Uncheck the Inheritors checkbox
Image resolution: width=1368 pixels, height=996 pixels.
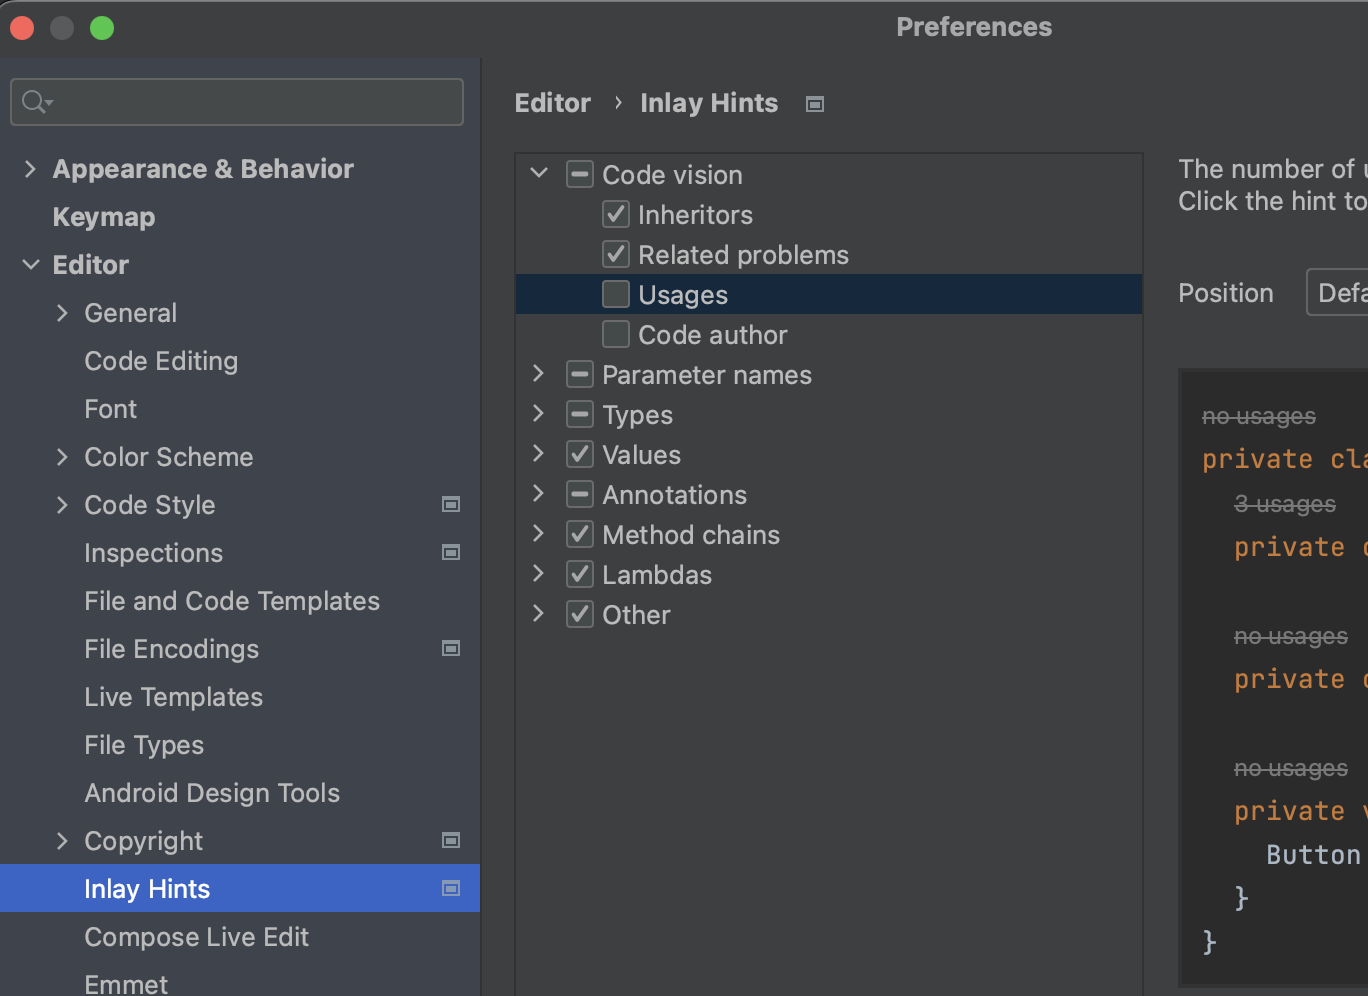tap(616, 215)
